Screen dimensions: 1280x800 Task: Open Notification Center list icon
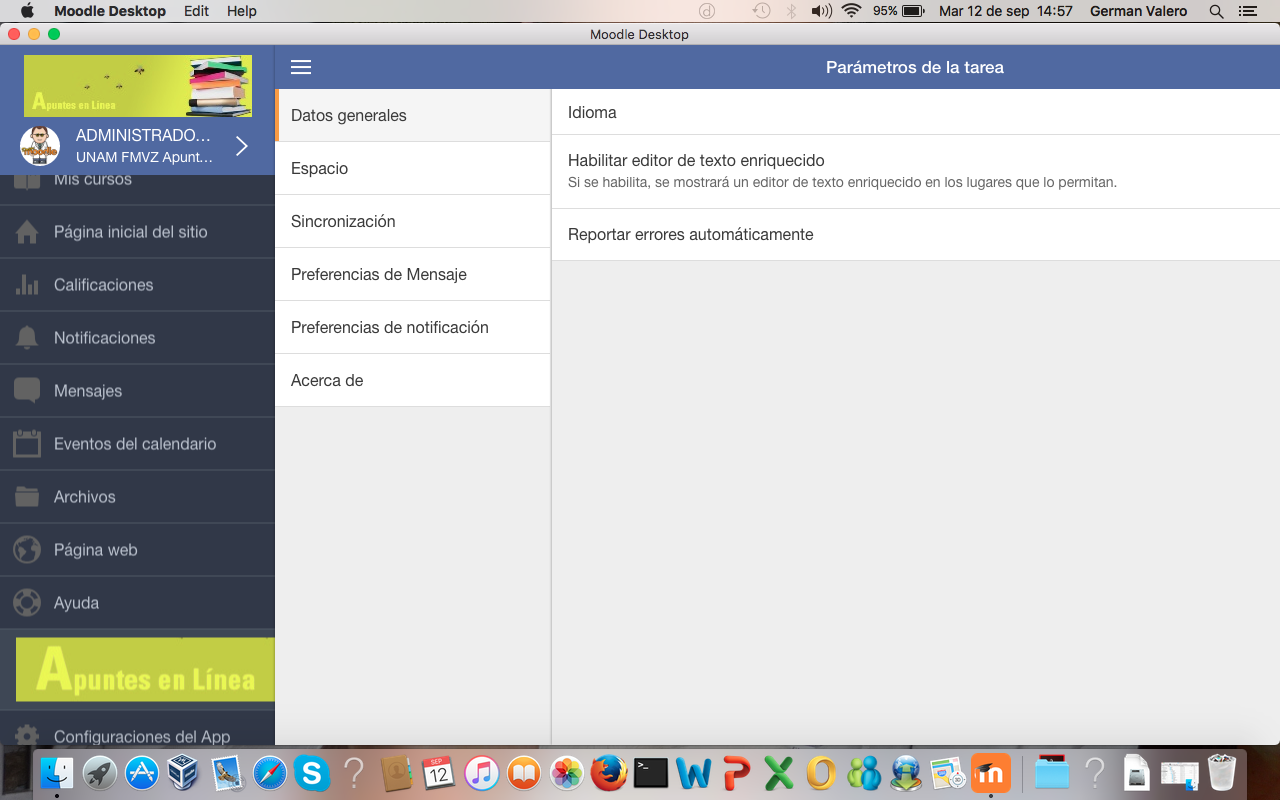coord(1247,11)
